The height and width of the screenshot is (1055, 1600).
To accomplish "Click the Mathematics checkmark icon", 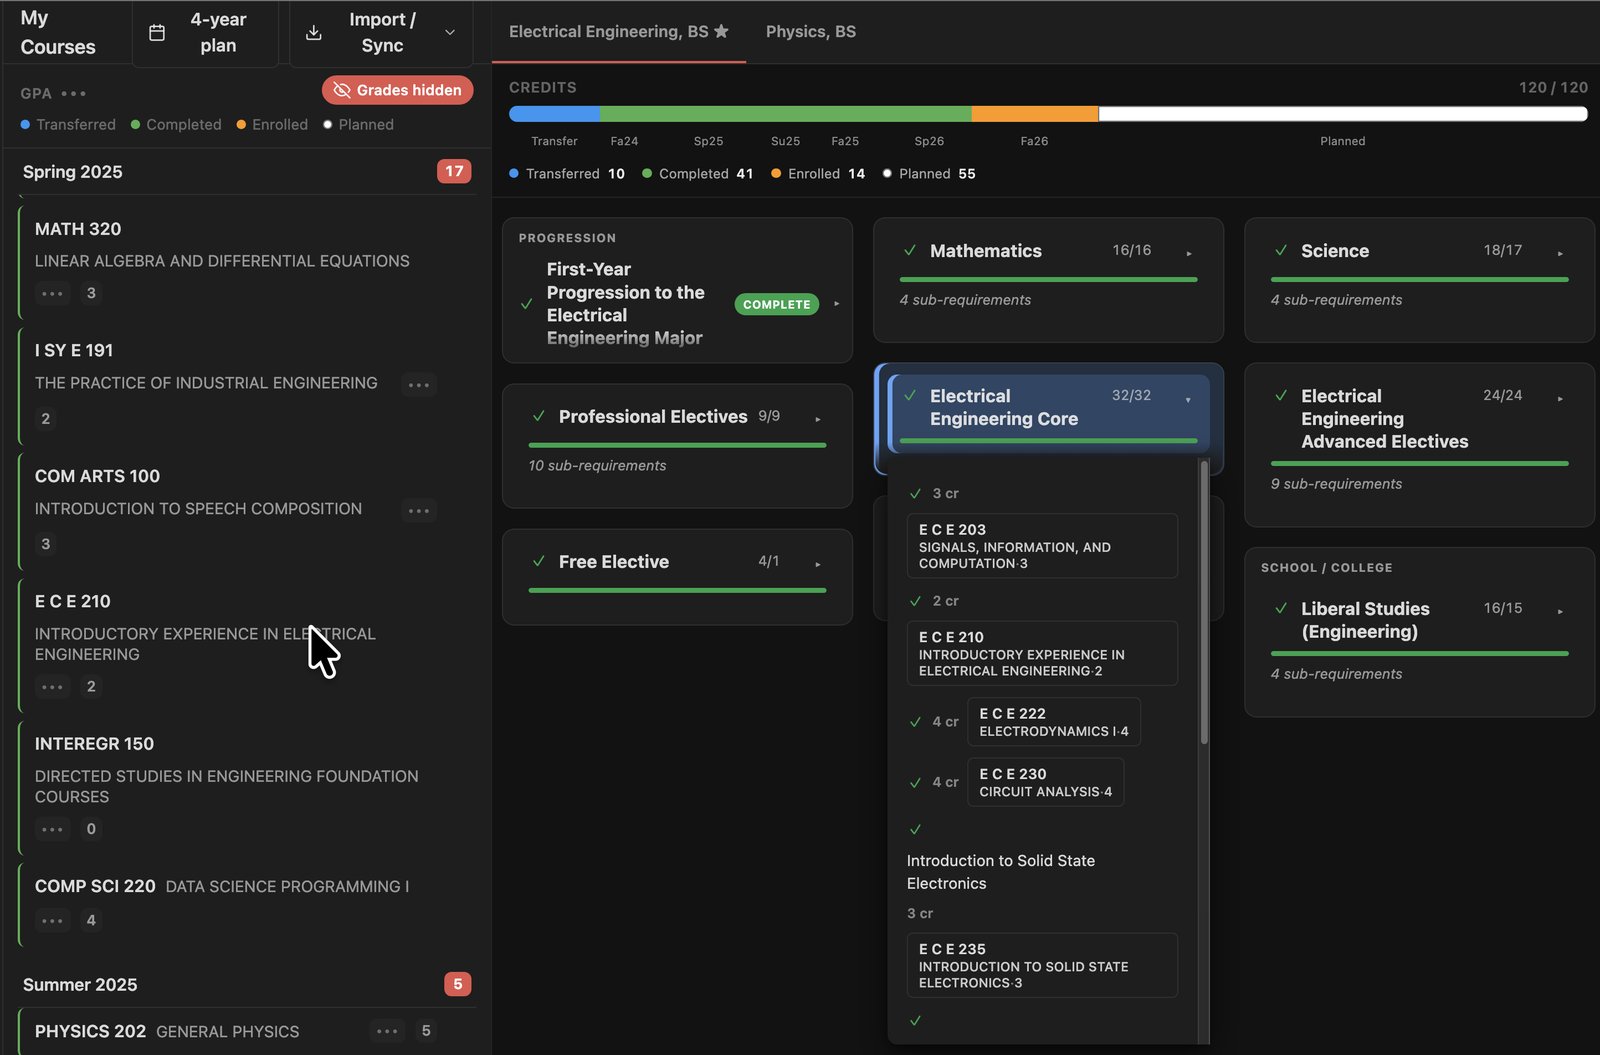I will point(910,251).
